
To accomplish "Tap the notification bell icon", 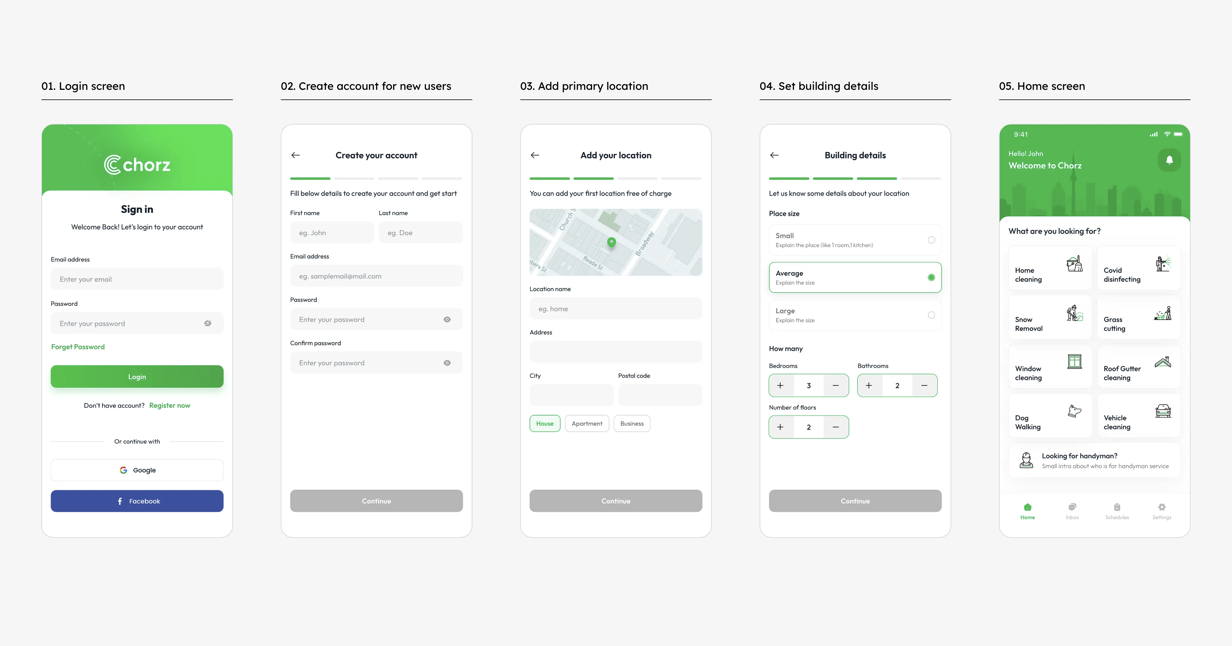I will click(1169, 160).
